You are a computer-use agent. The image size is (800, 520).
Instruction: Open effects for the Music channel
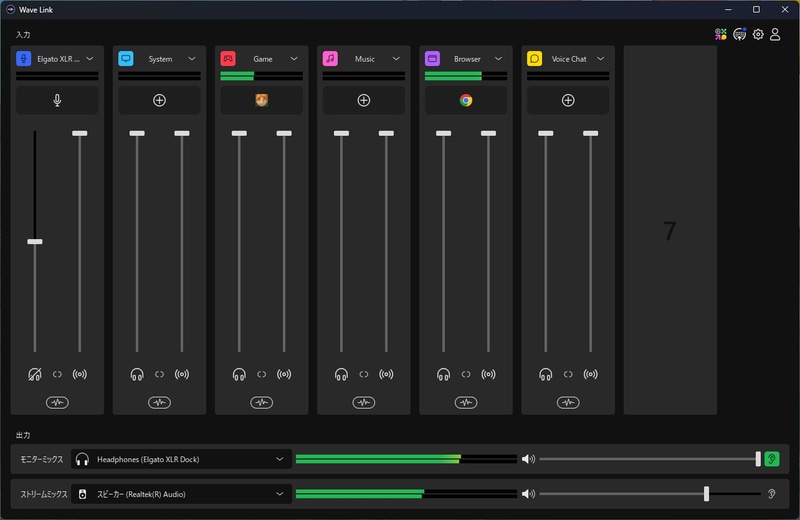(x=364, y=403)
